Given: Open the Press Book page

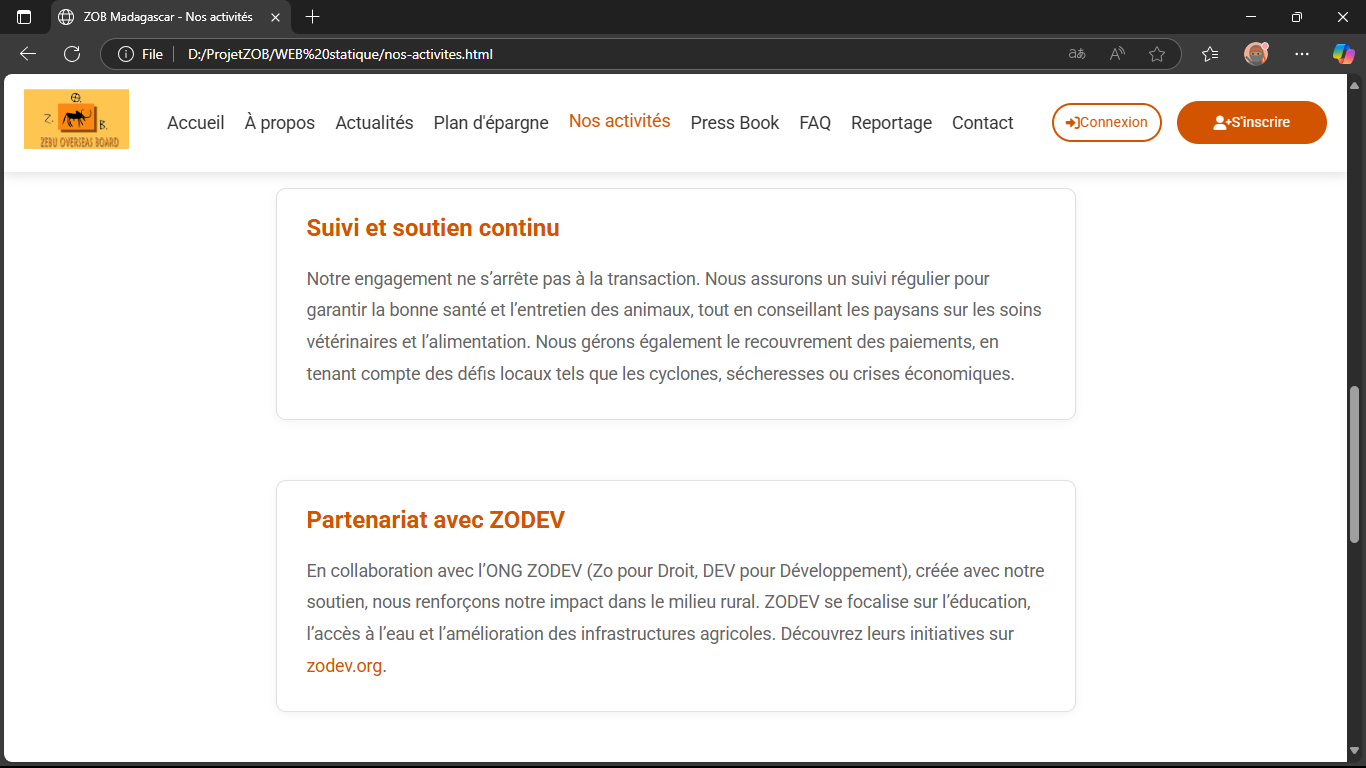Looking at the screenshot, I should pos(735,123).
